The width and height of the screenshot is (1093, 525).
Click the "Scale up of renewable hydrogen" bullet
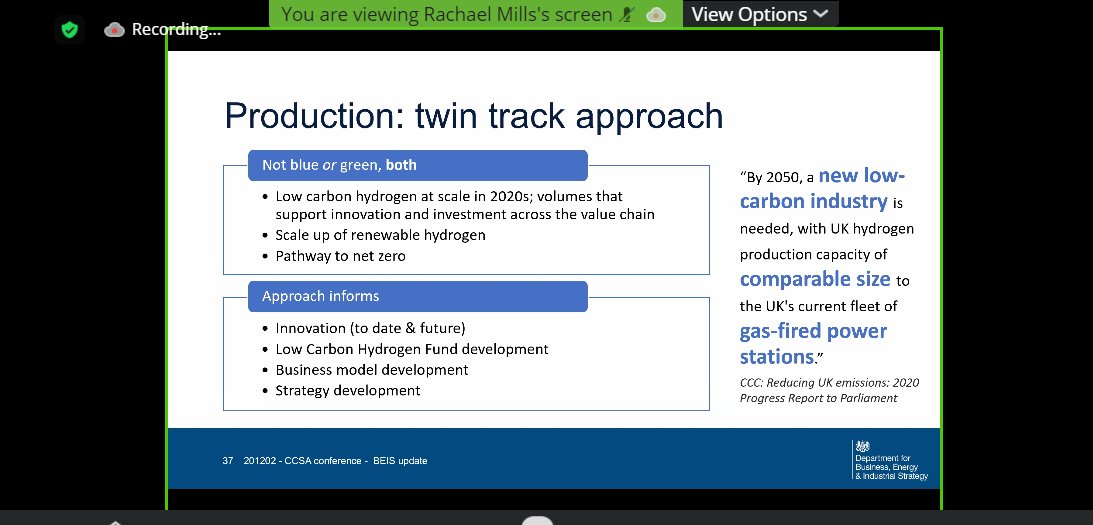[x=380, y=235]
